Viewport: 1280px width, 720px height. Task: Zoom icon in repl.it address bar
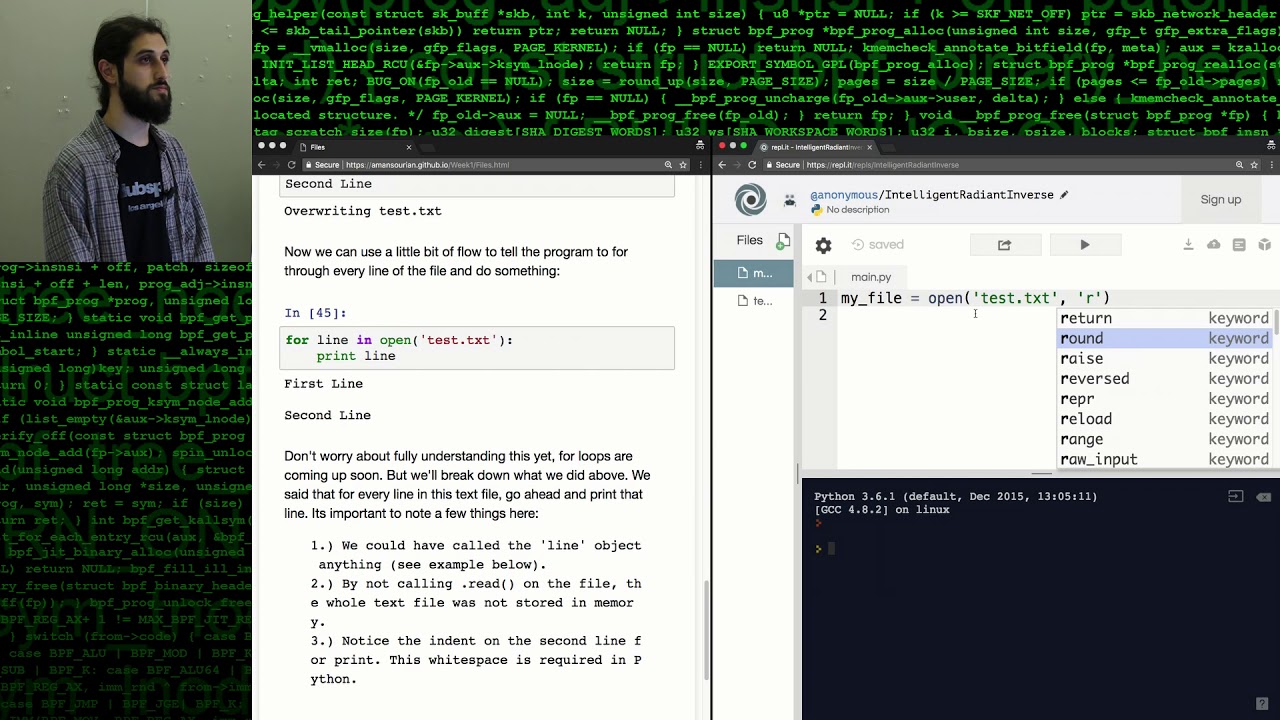point(1239,165)
